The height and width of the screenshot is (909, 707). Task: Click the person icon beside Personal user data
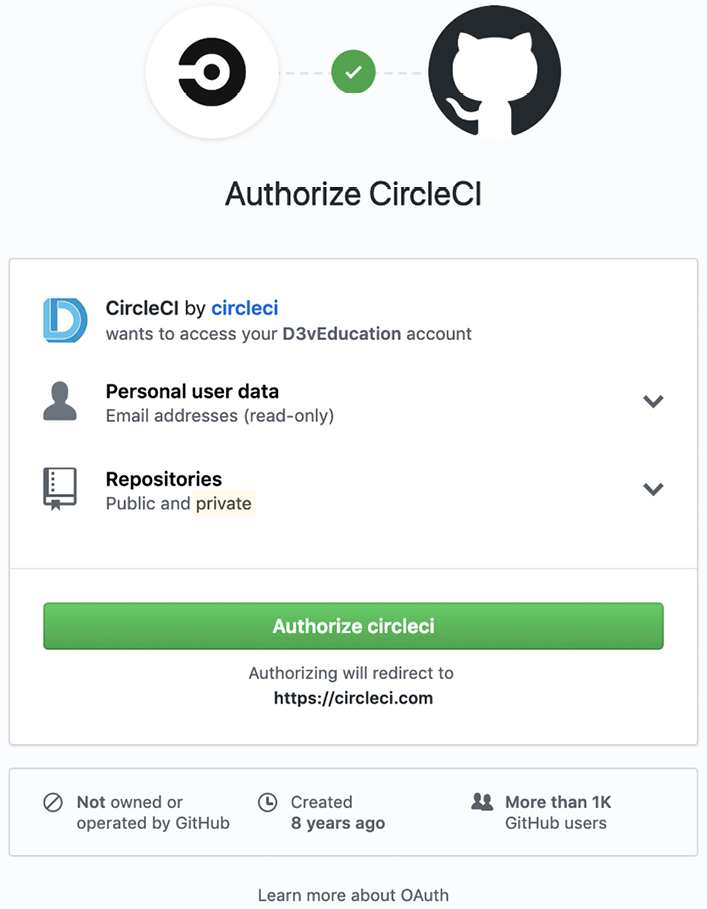click(x=62, y=400)
